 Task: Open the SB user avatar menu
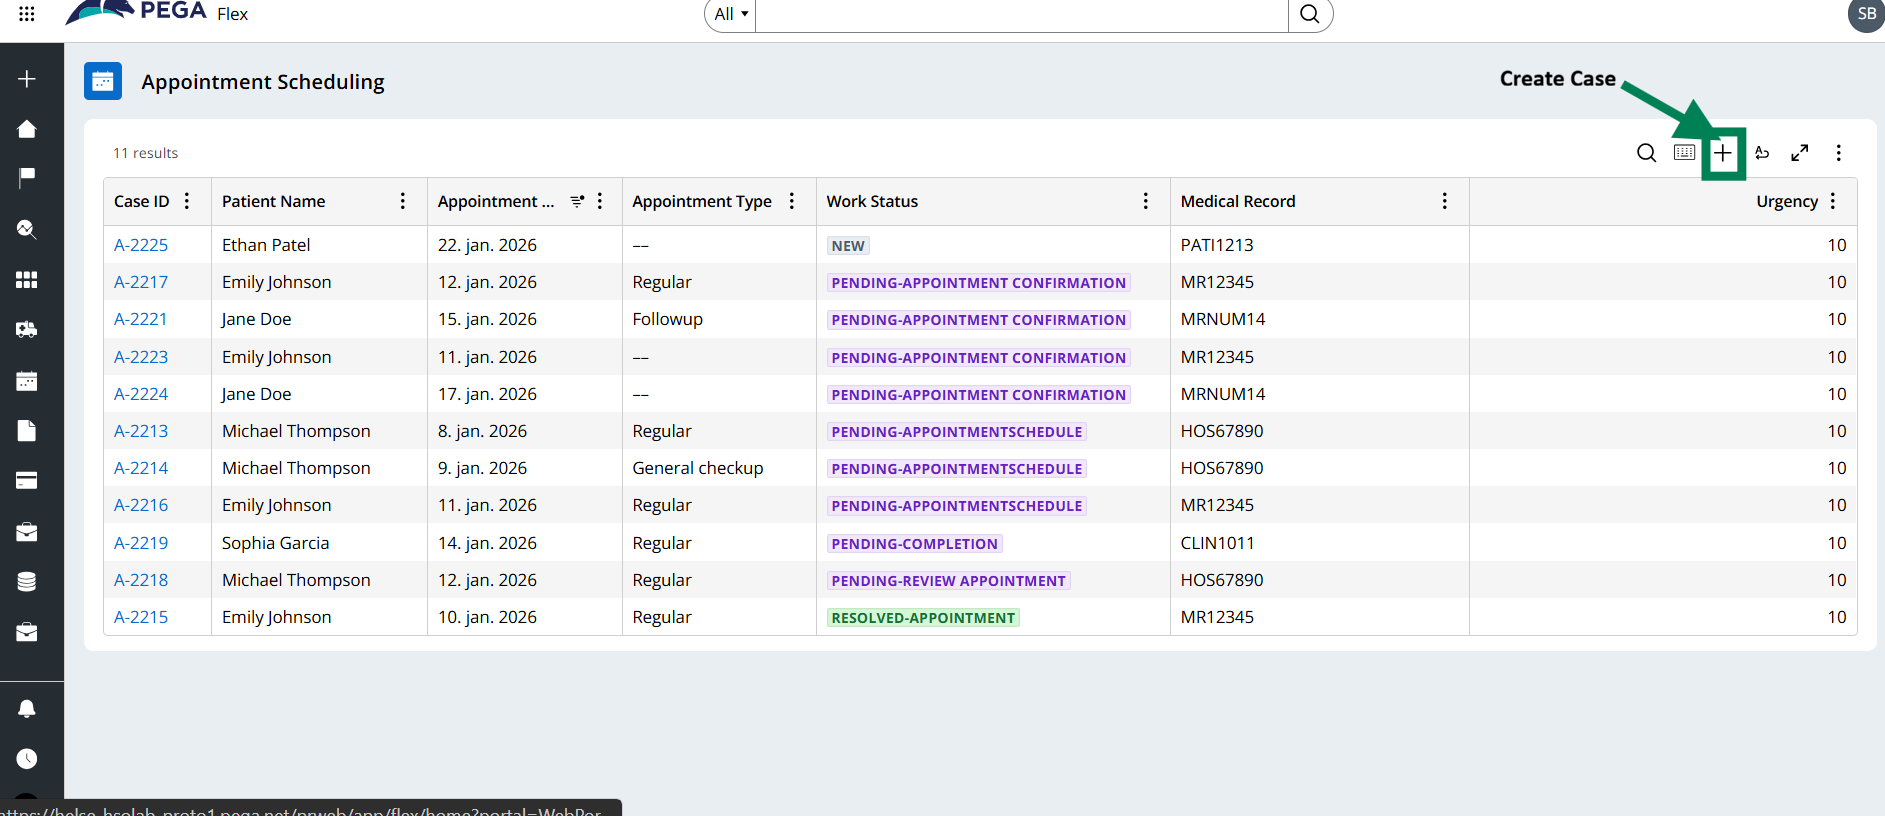pyautogui.click(x=1866, y=14)
